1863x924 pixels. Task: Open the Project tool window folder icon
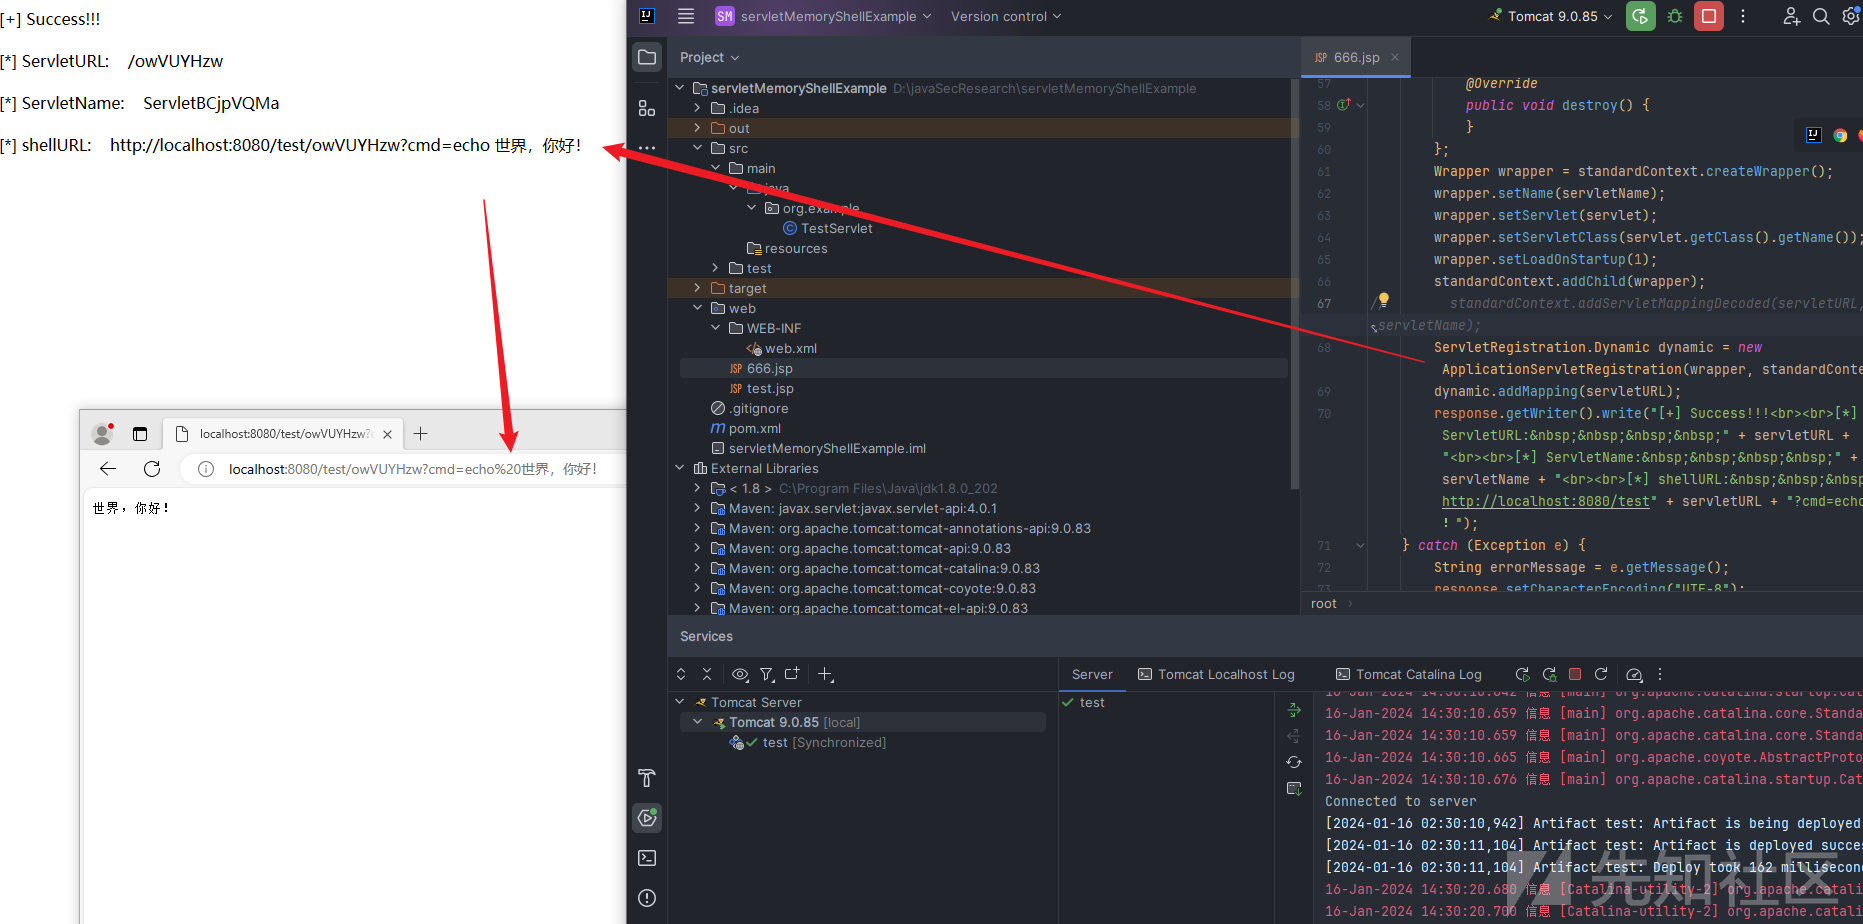point(647,57)
